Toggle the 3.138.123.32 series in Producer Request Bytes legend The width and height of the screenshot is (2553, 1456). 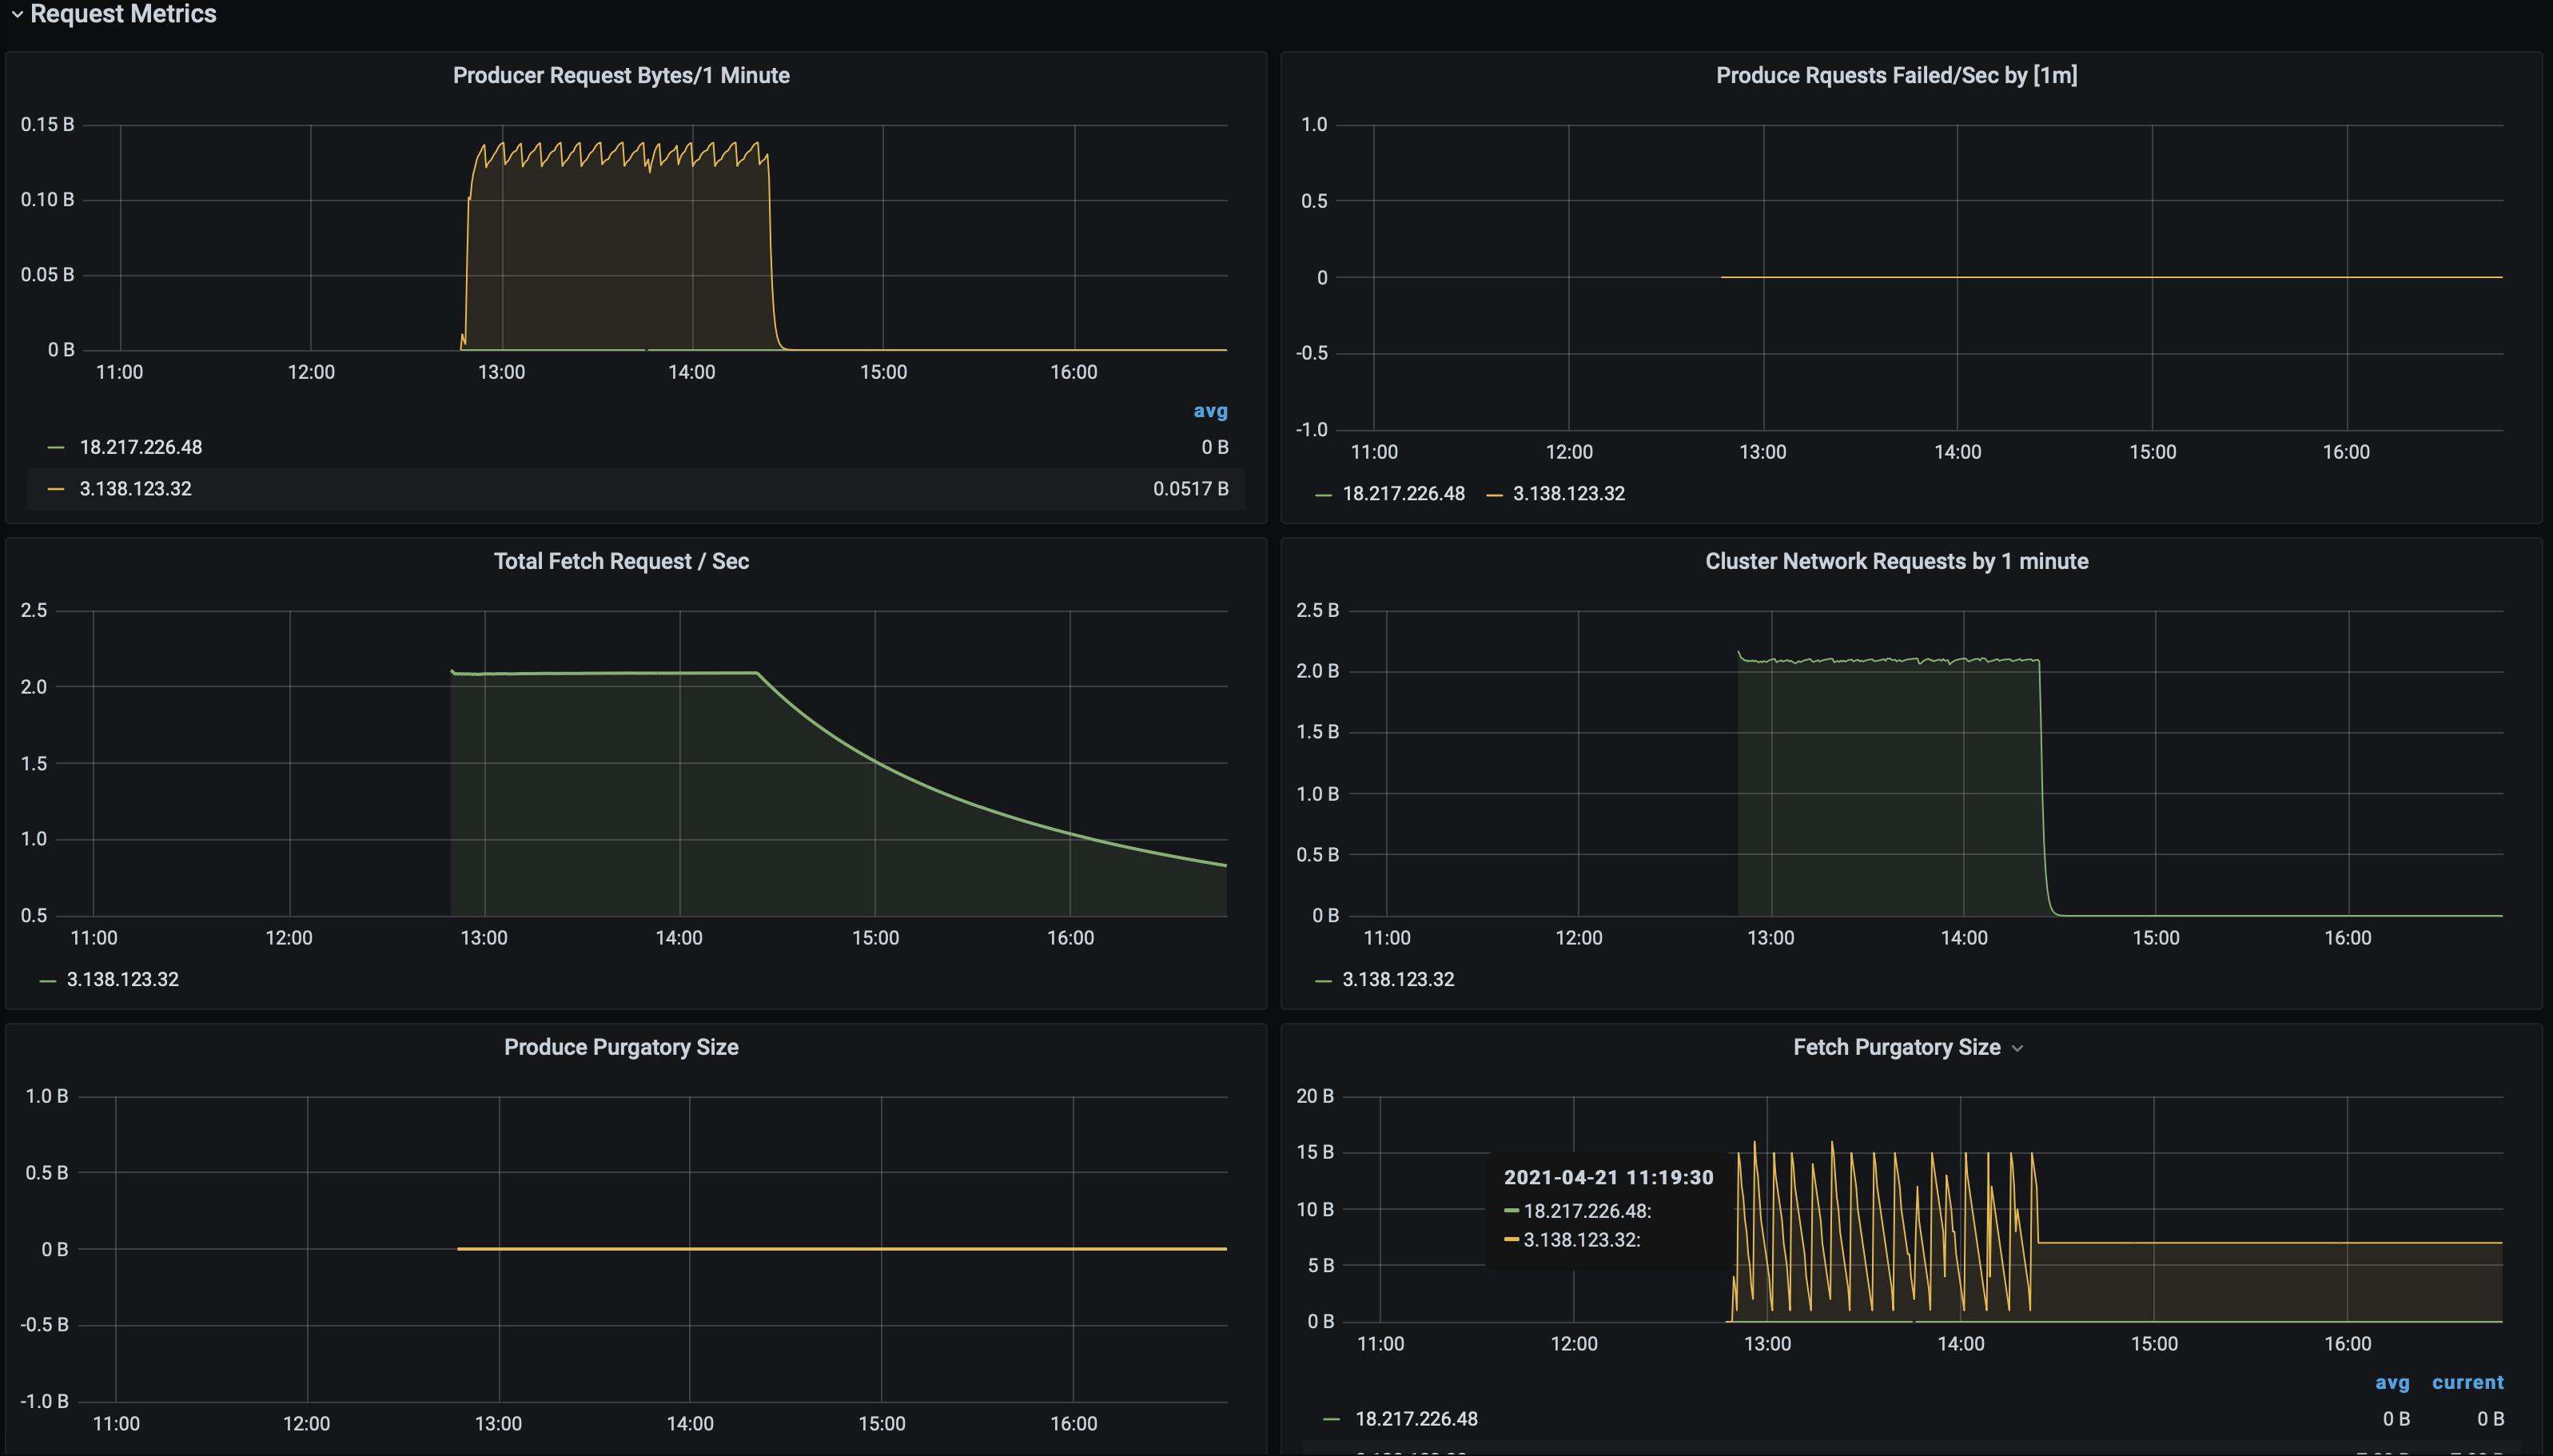pos(135,489)
